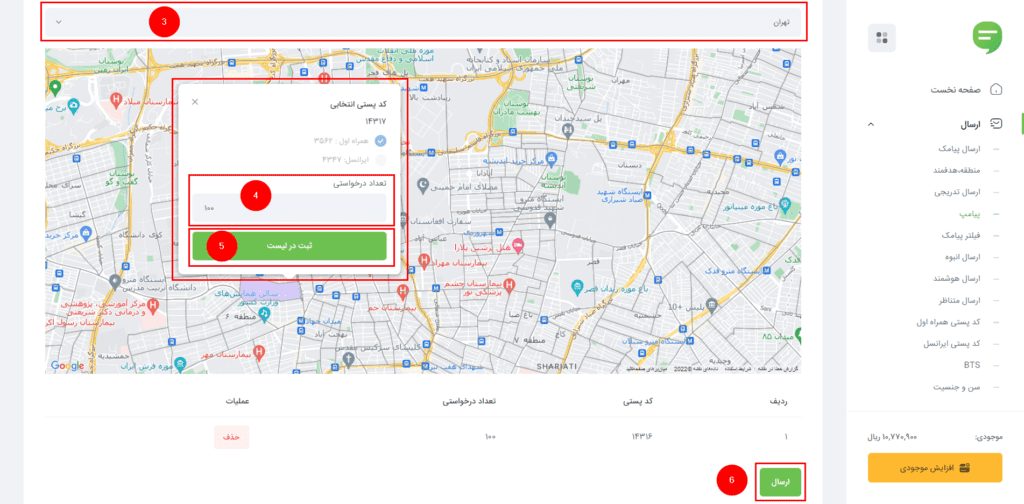
Task: Open ارسال پیامک in the sidebar
Action: (x=959, y=149)
